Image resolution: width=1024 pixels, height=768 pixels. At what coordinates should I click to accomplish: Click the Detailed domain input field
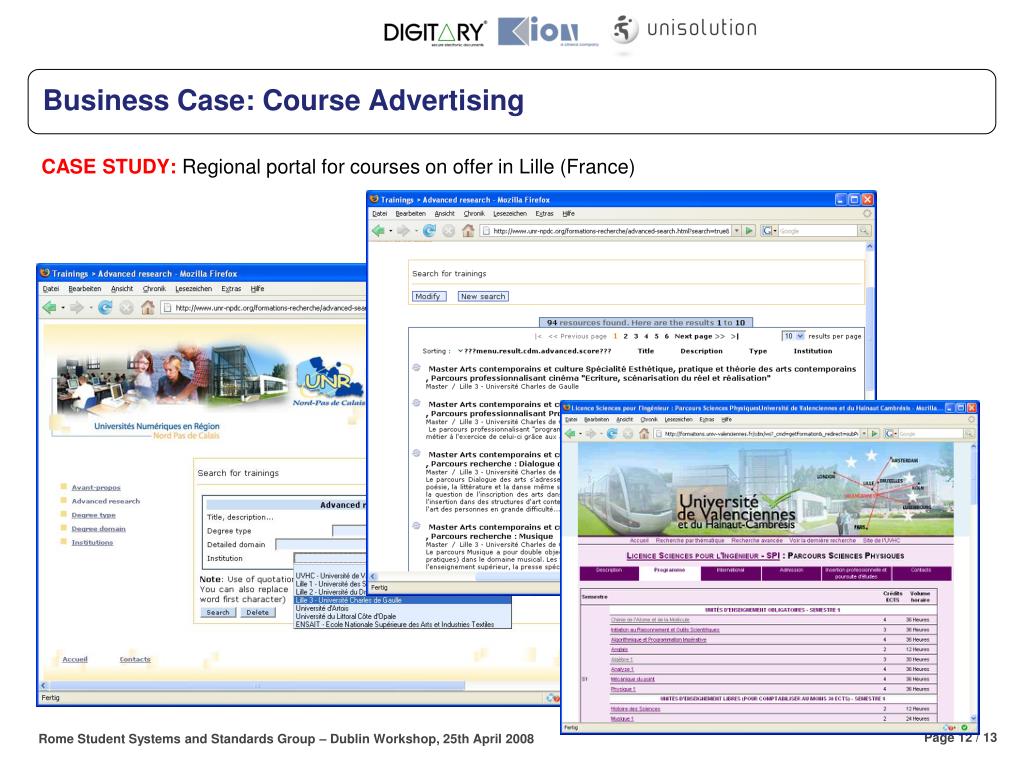[321, 544]
